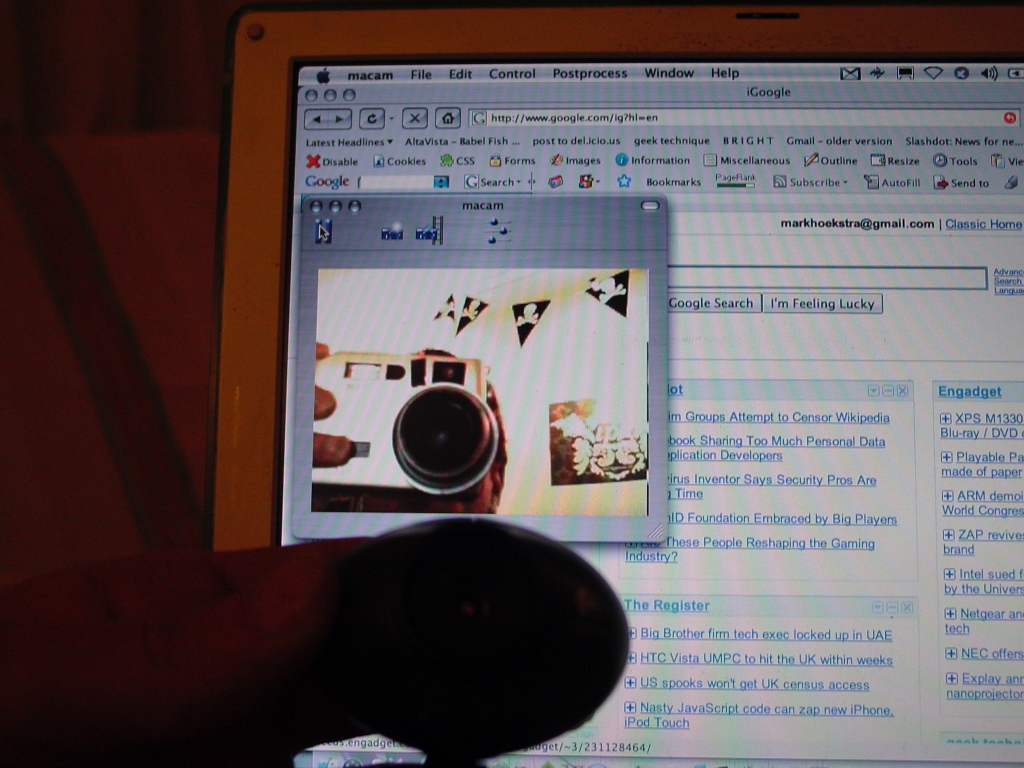Click the Outline web developer toolbar item
1024x768 pixels.
[x=831, y=160]
